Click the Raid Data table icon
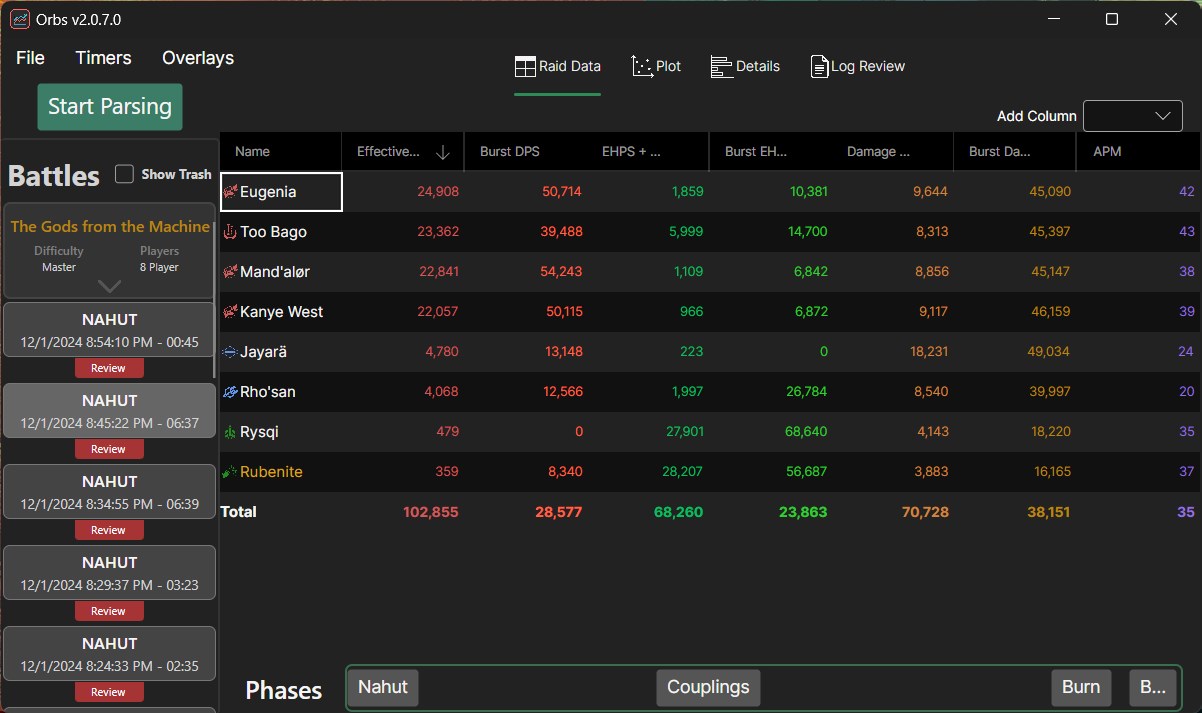 525,67
